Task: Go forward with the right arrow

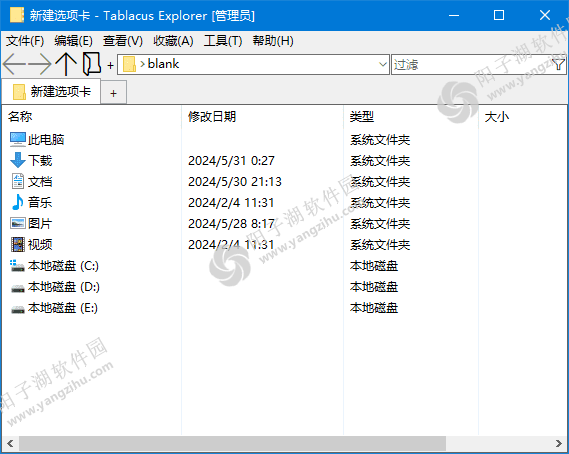Action: pyautogui.click(x=40, y=64)
